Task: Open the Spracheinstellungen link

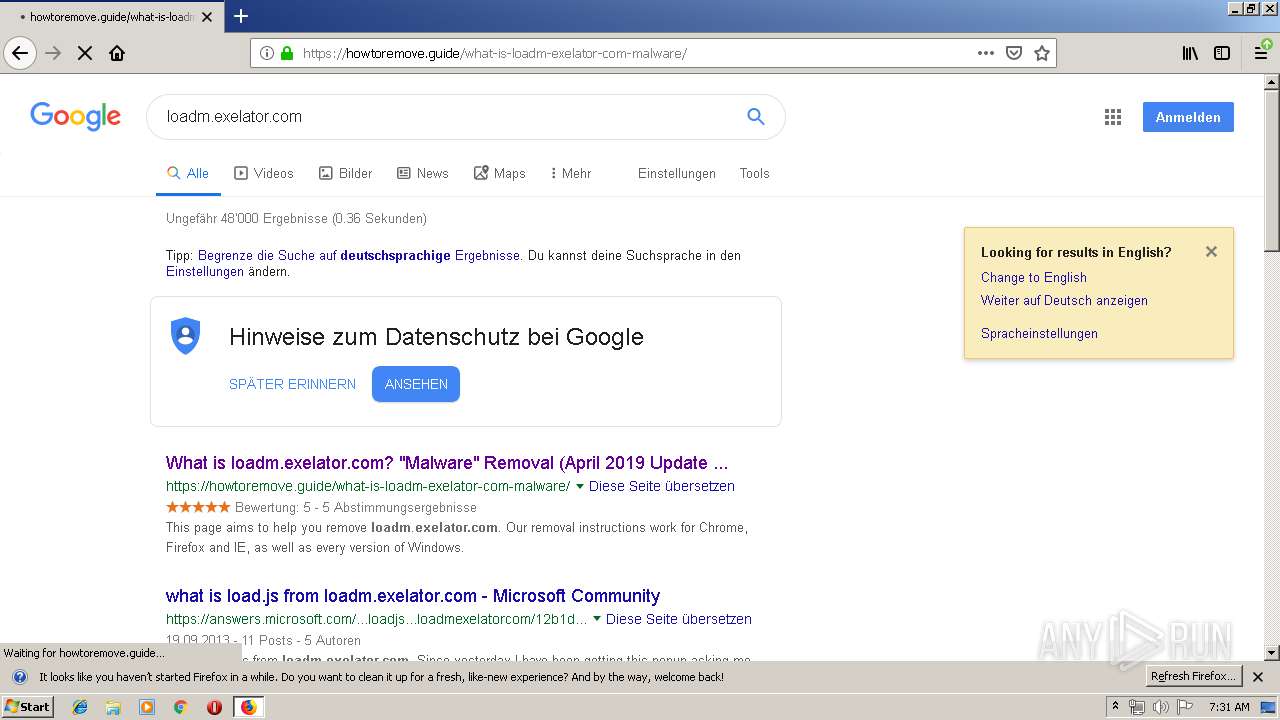Action: 1039,334
